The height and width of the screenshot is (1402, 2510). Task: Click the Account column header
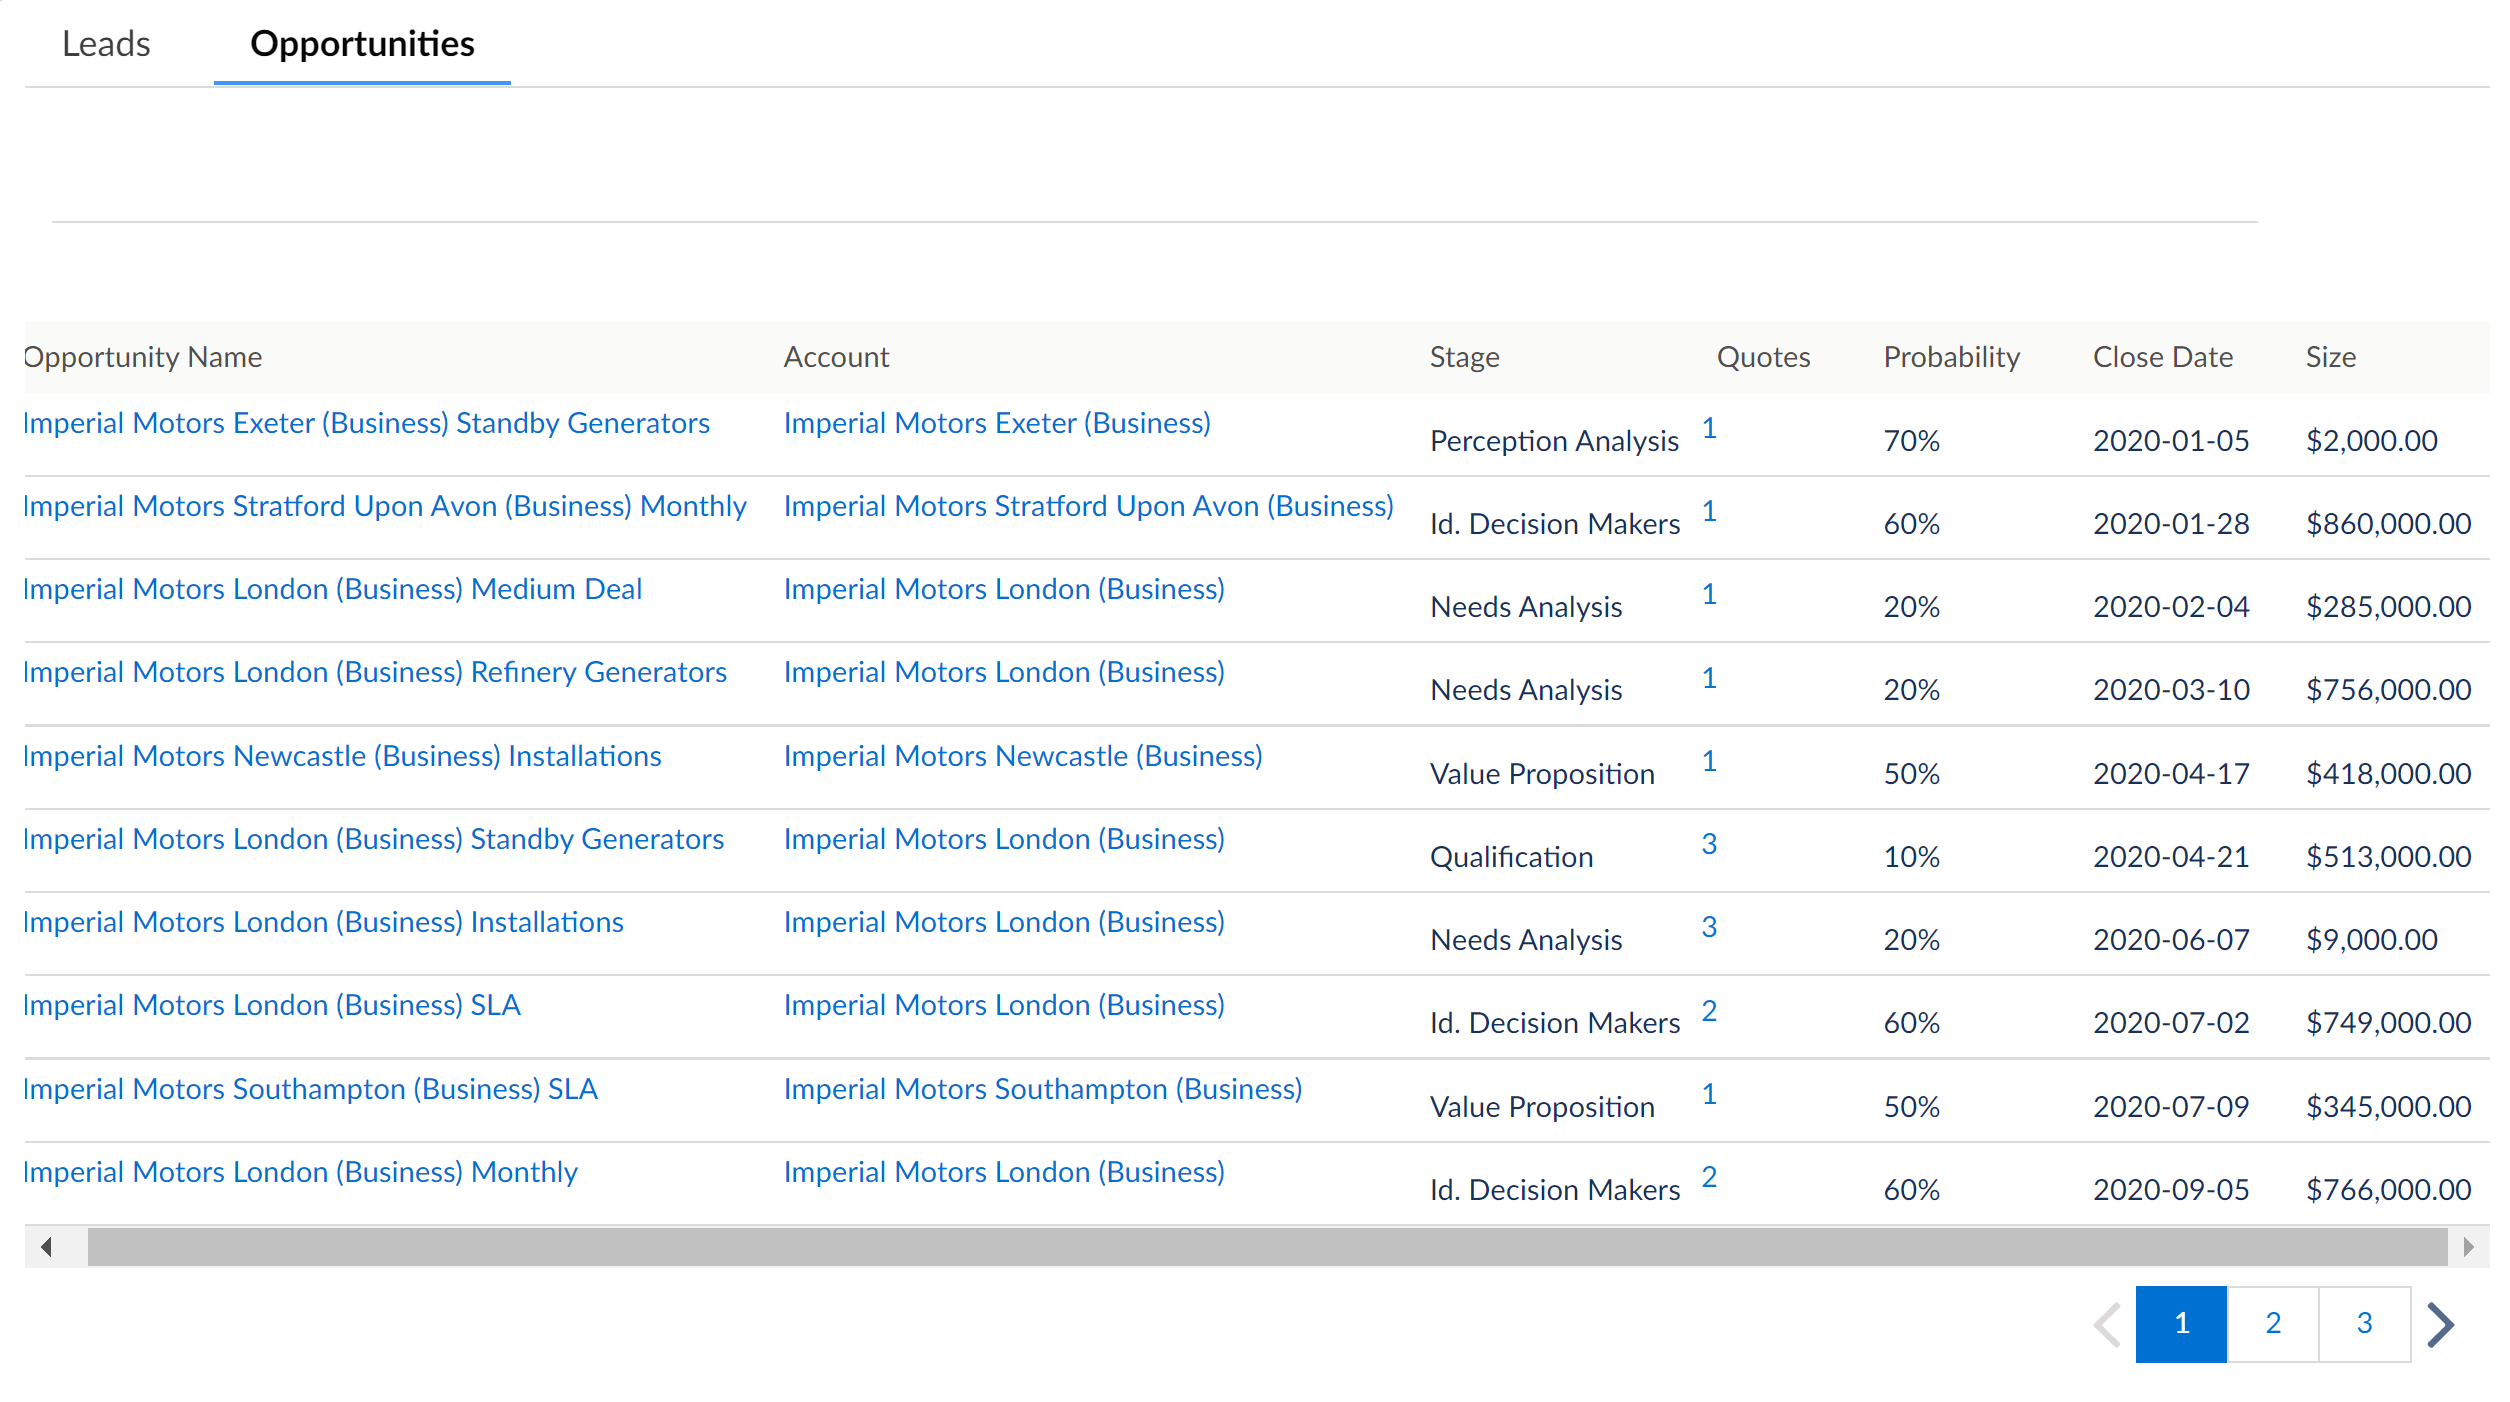coord(836,357)
